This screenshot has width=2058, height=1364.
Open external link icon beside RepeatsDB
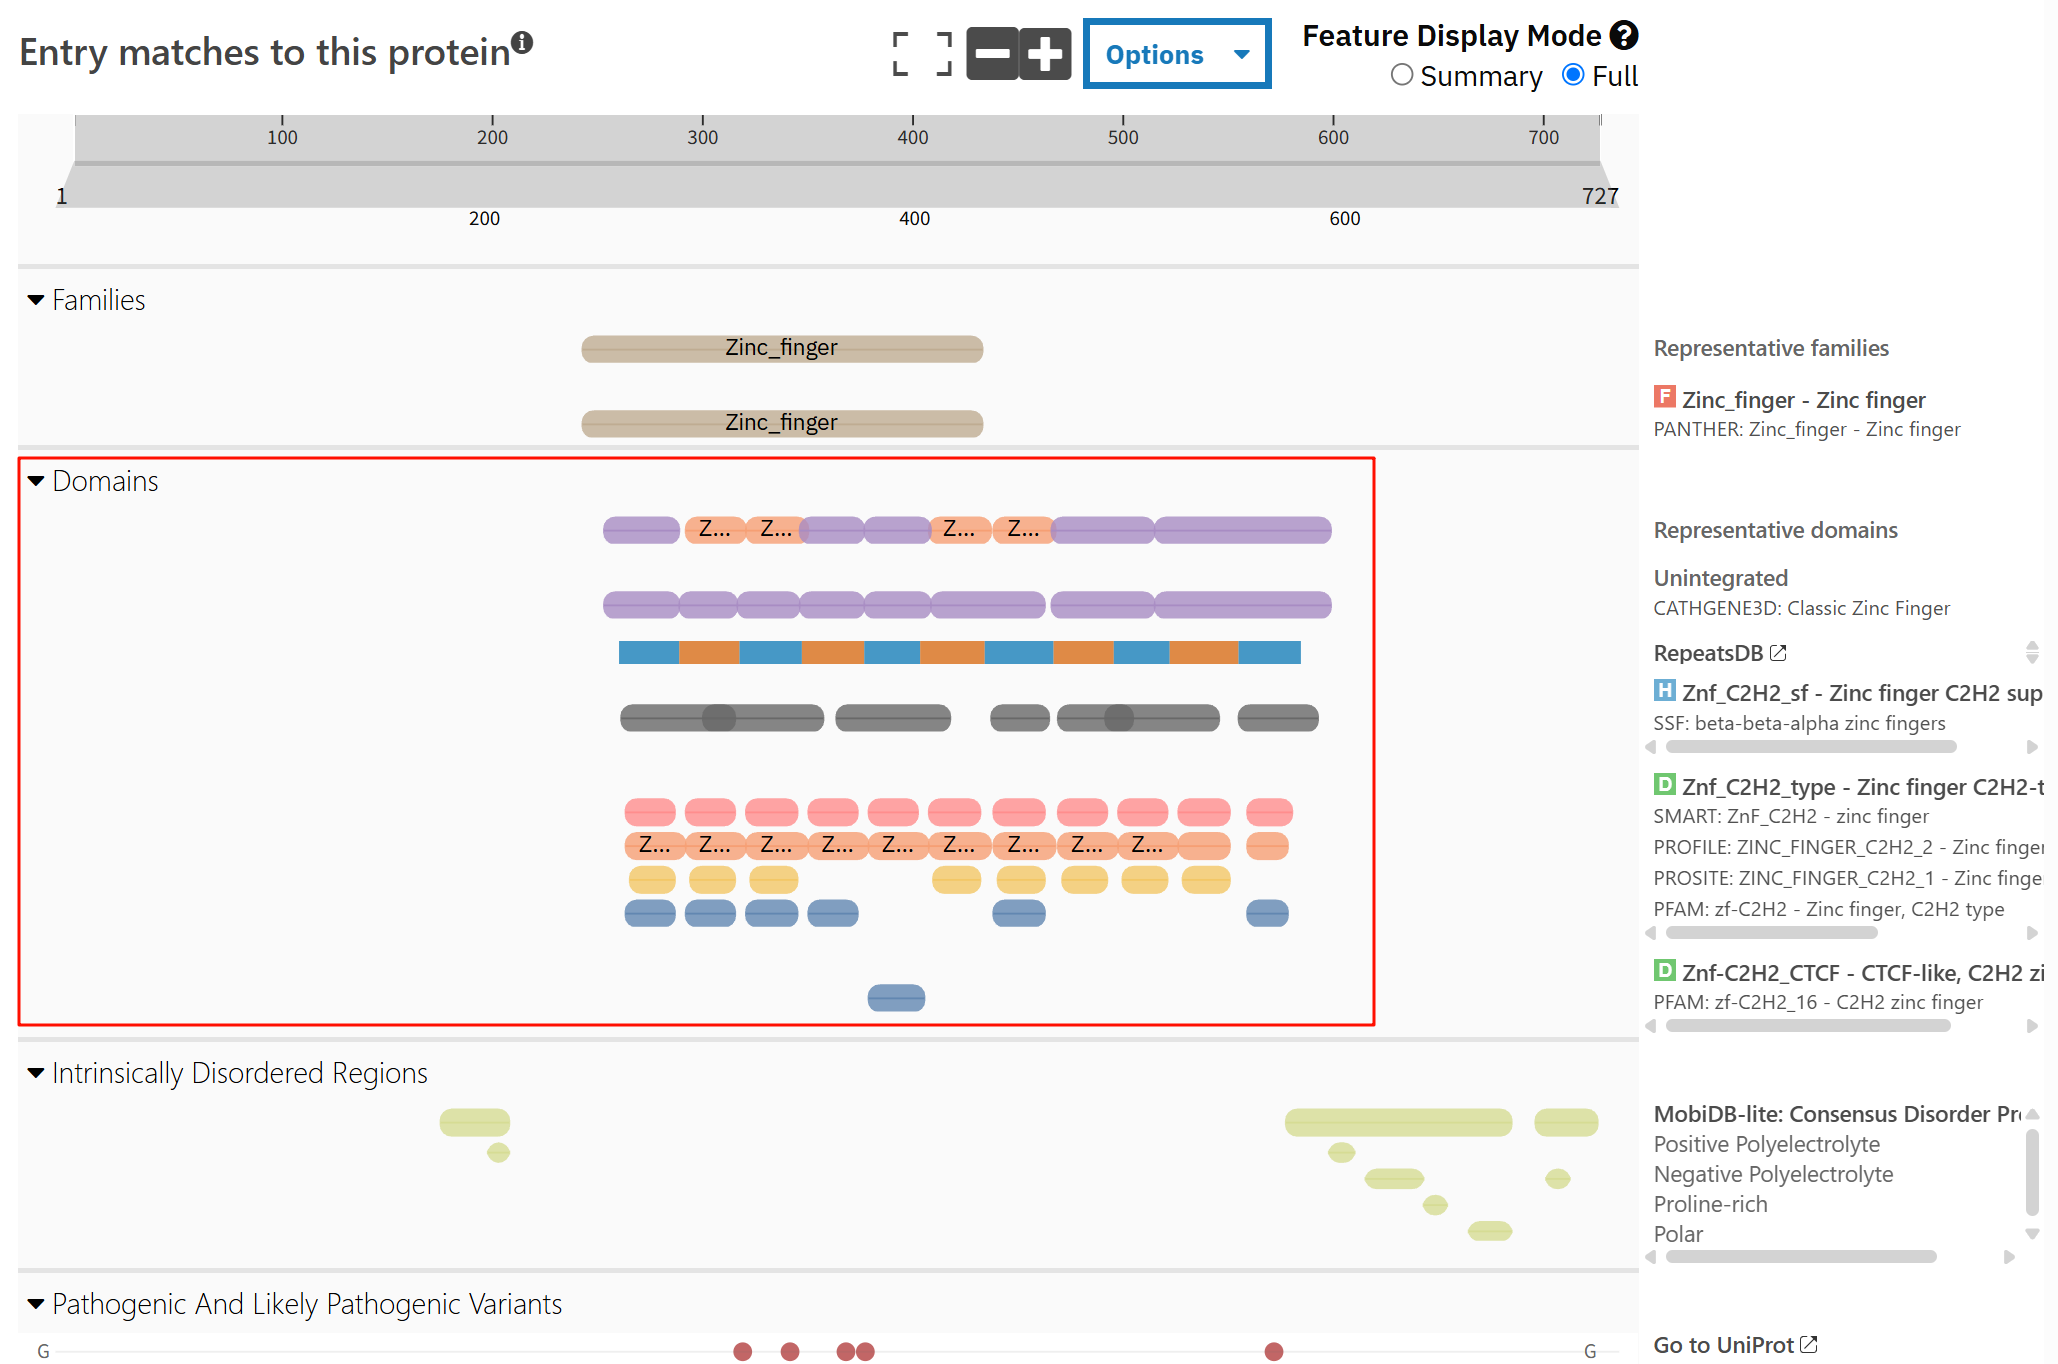click(x=1778, y=653)
